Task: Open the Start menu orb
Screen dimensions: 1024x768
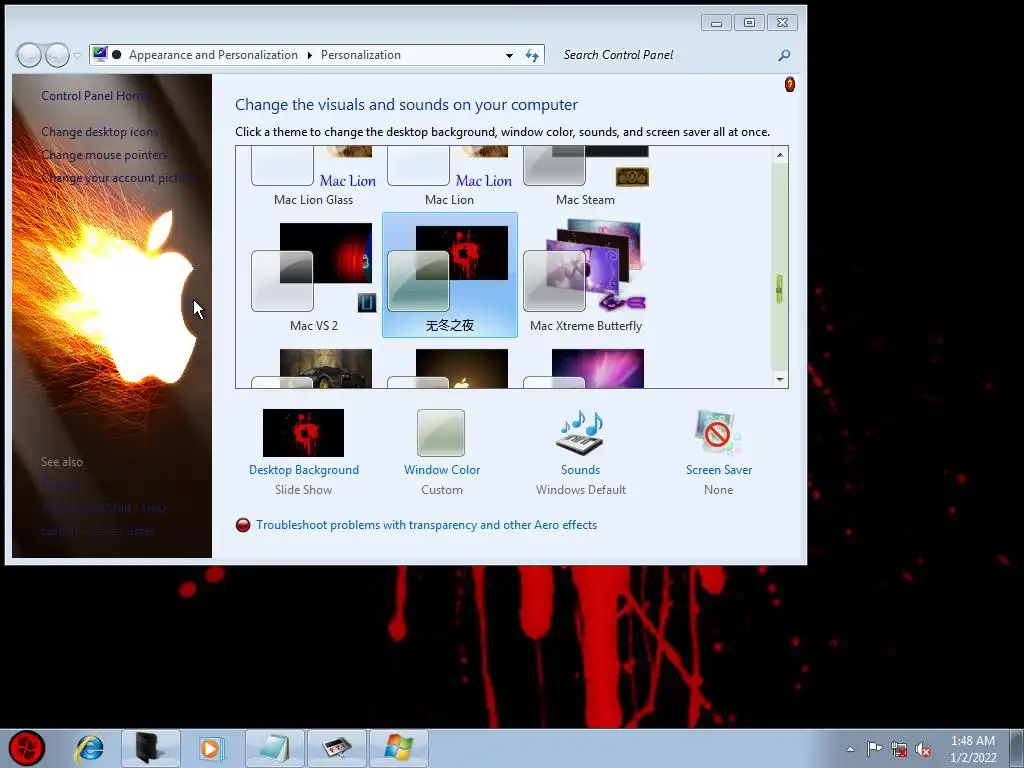Action: pos(27,748)
